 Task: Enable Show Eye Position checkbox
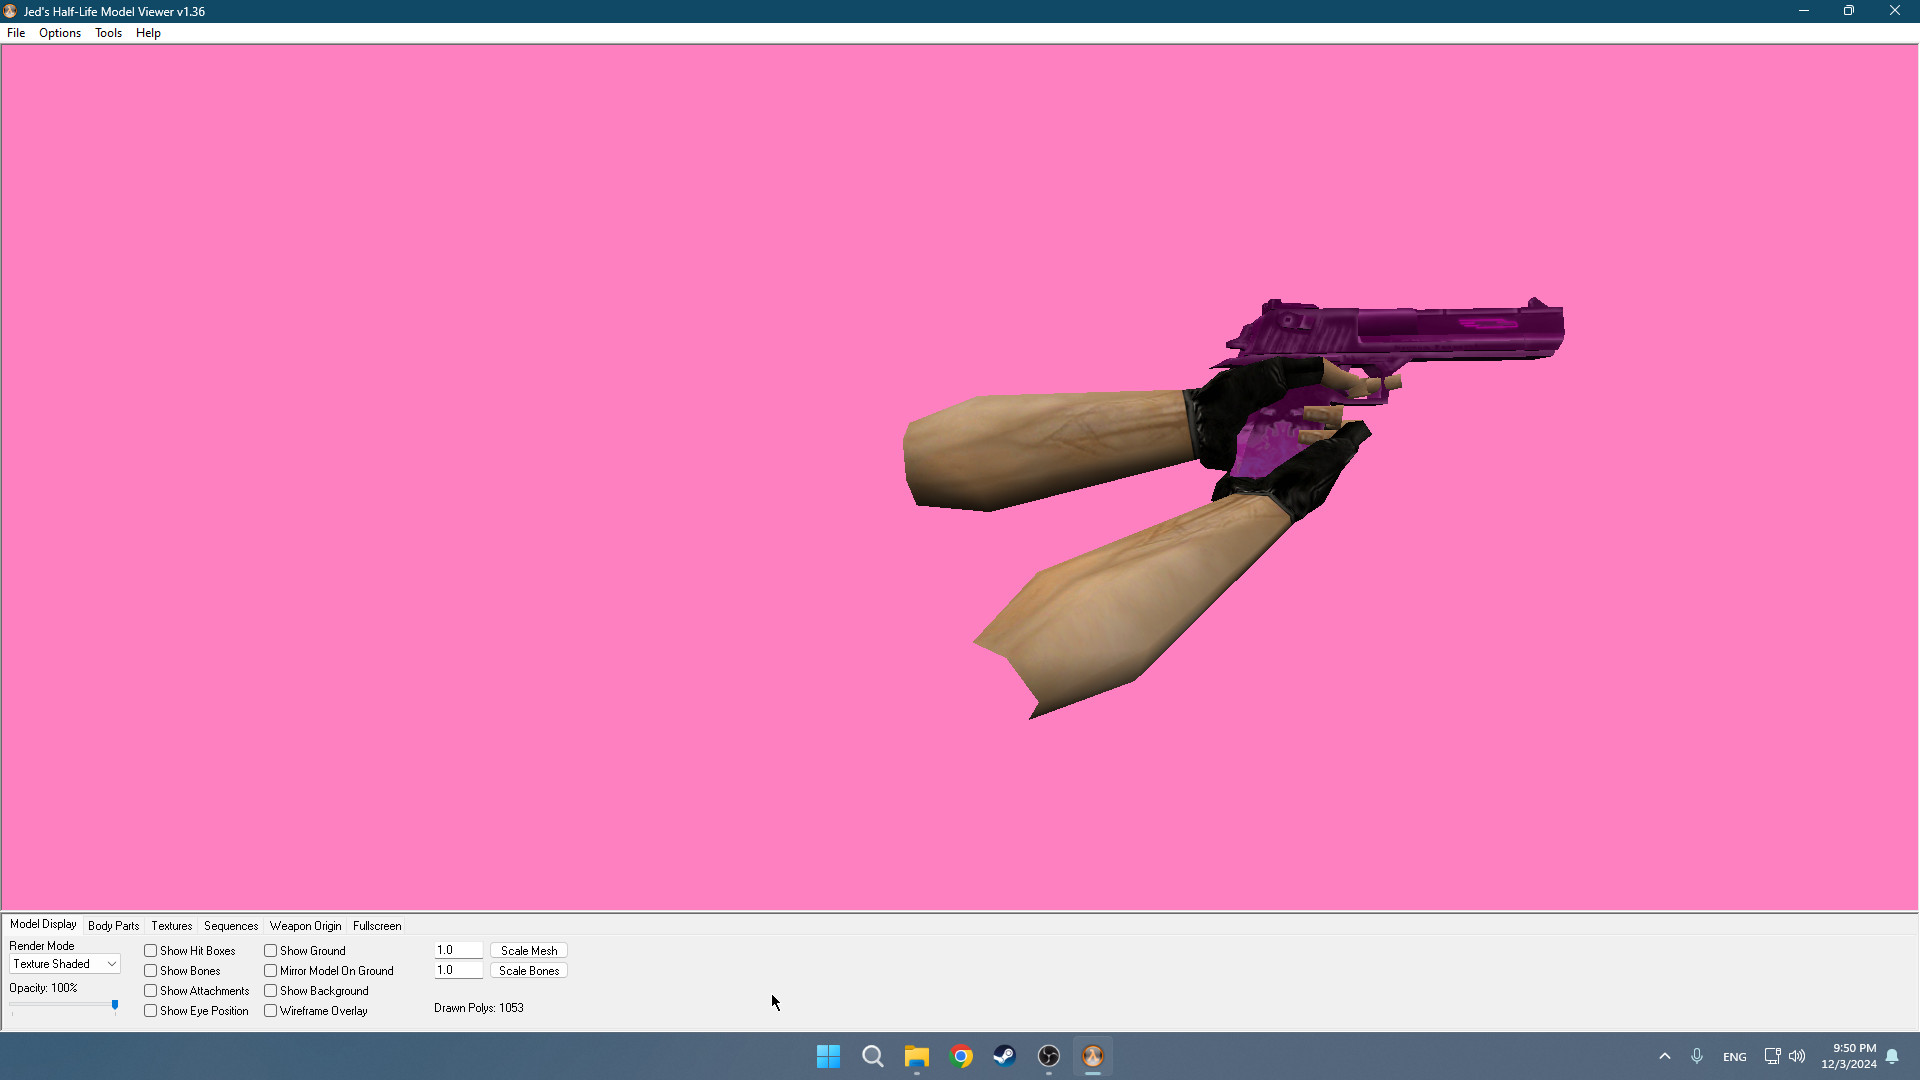coord(150,1011)
